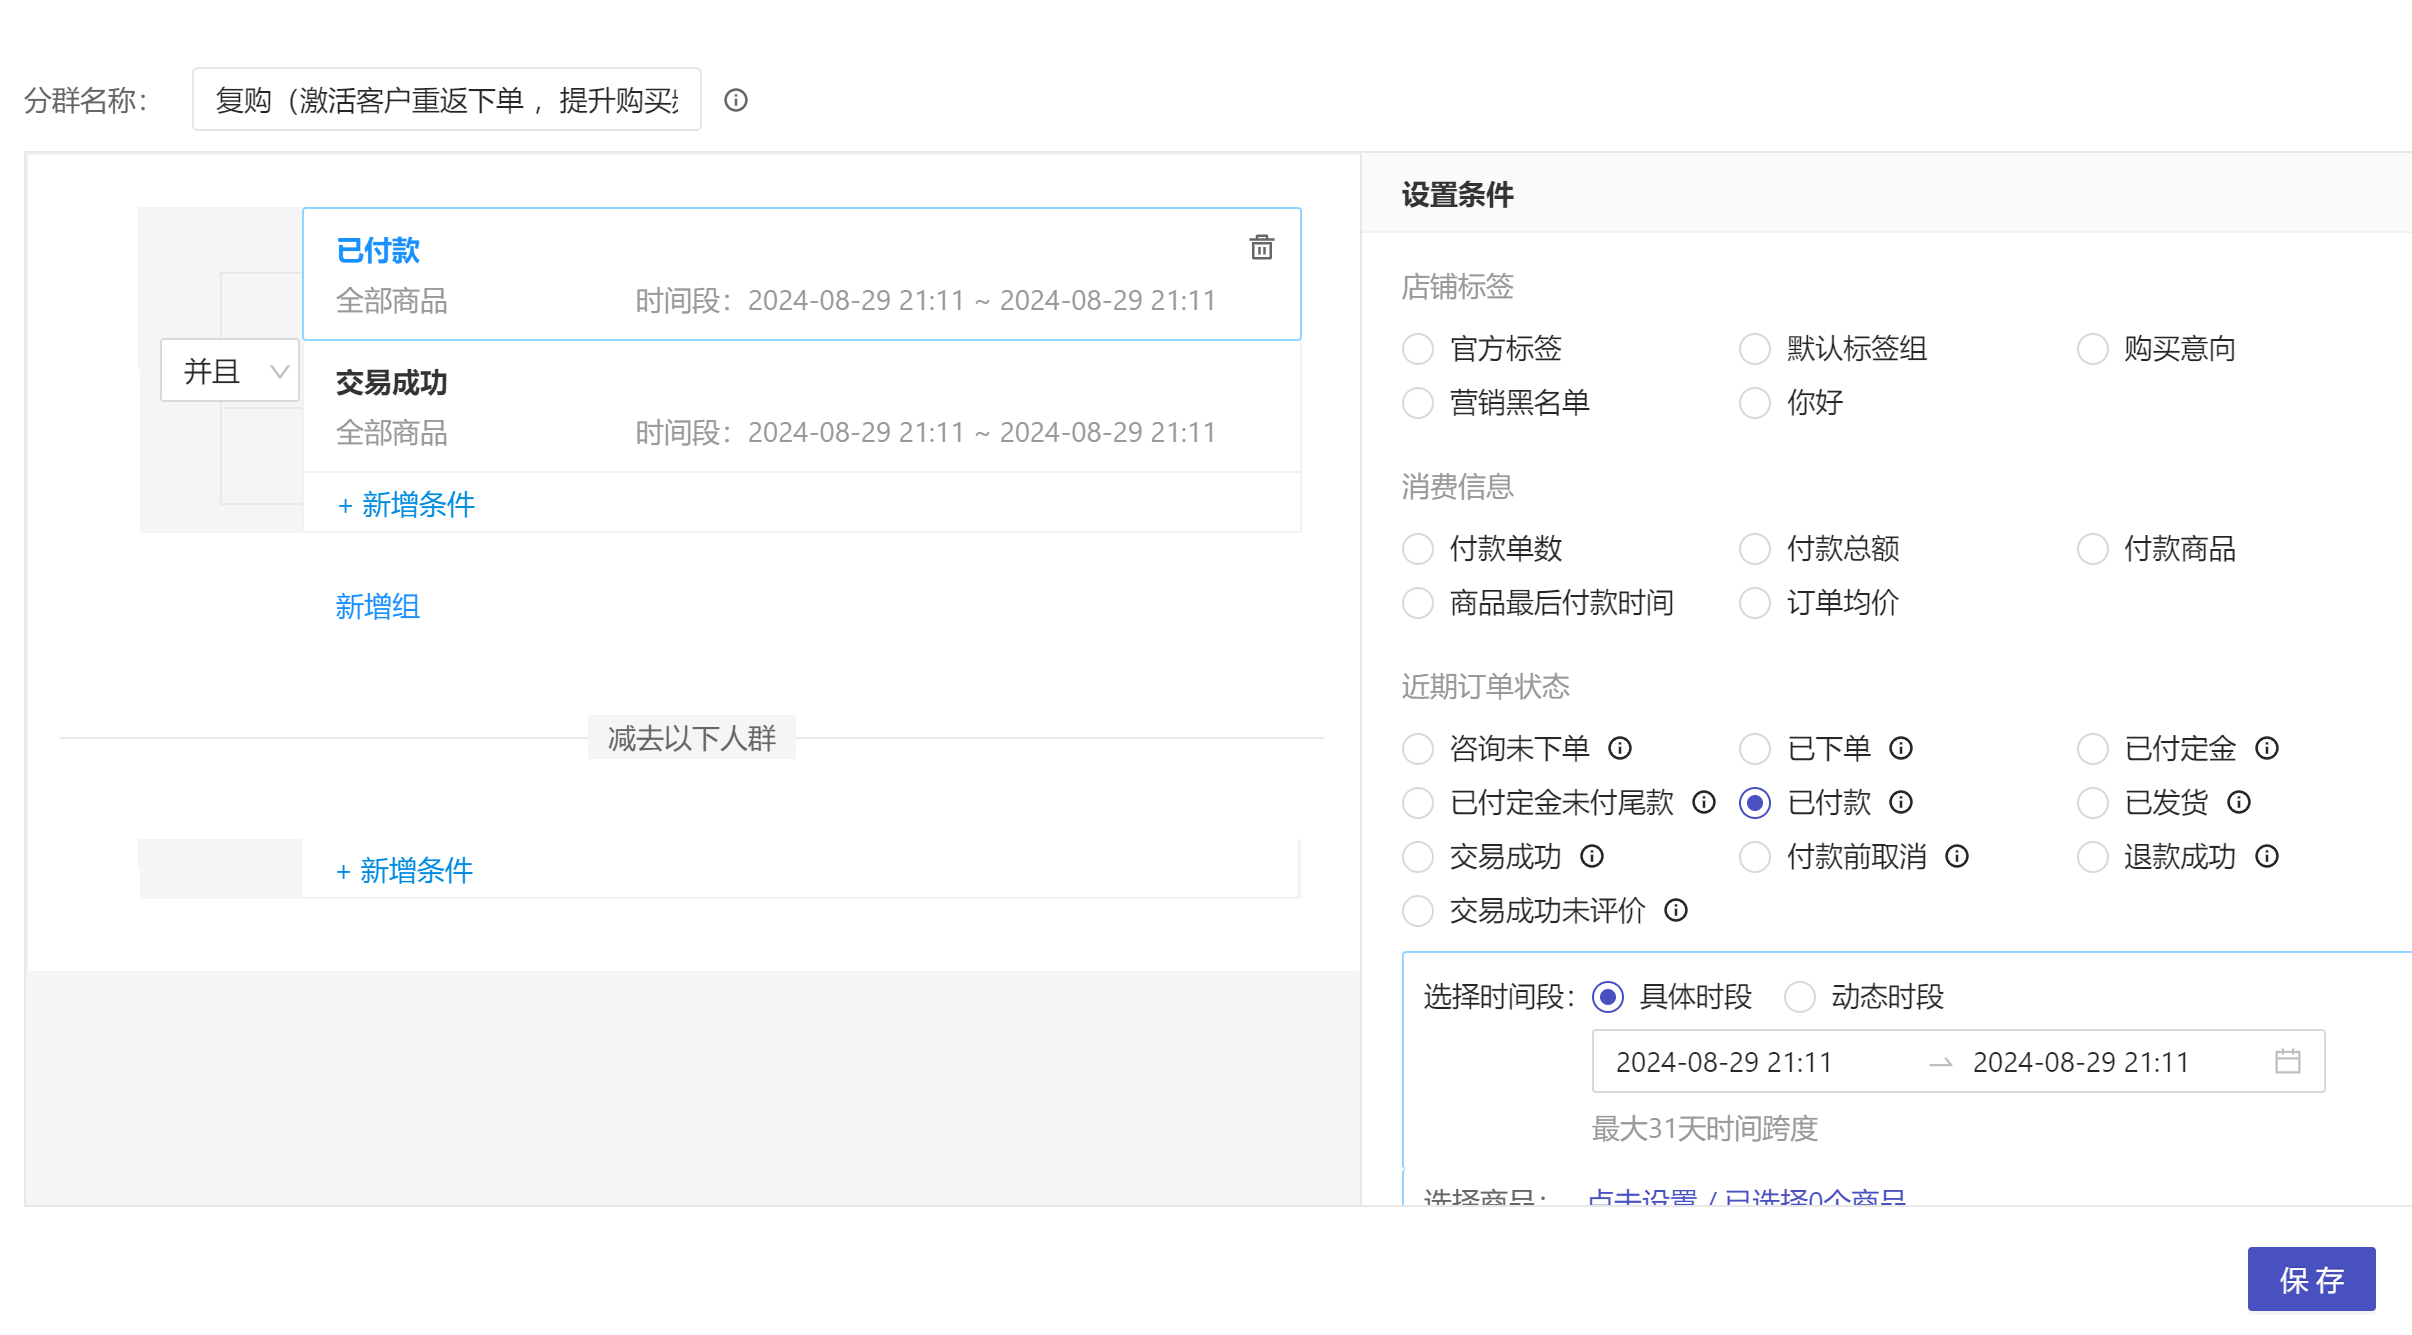
Task: Click the 分群名称 text input field
Action: click(446, 100)
